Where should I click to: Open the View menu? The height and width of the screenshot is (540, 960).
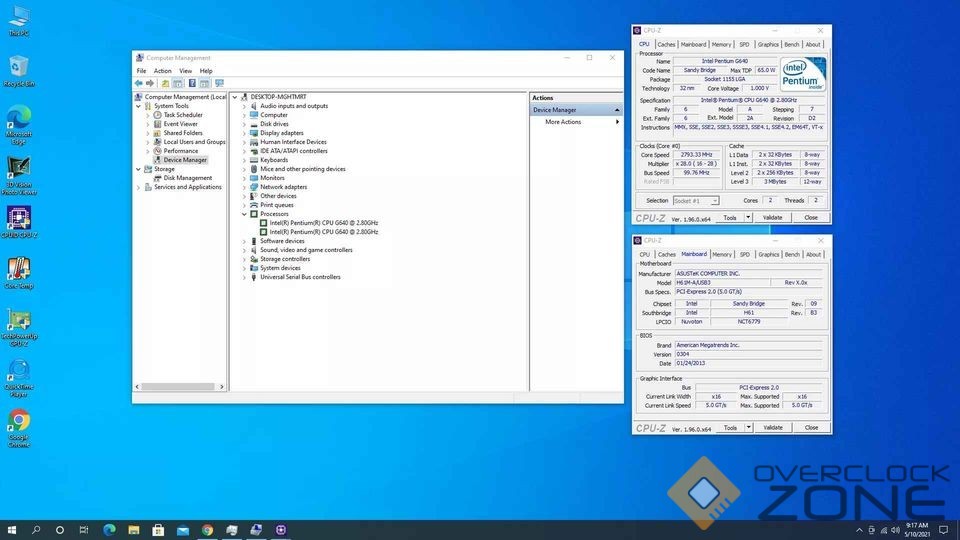pos(186,71)
